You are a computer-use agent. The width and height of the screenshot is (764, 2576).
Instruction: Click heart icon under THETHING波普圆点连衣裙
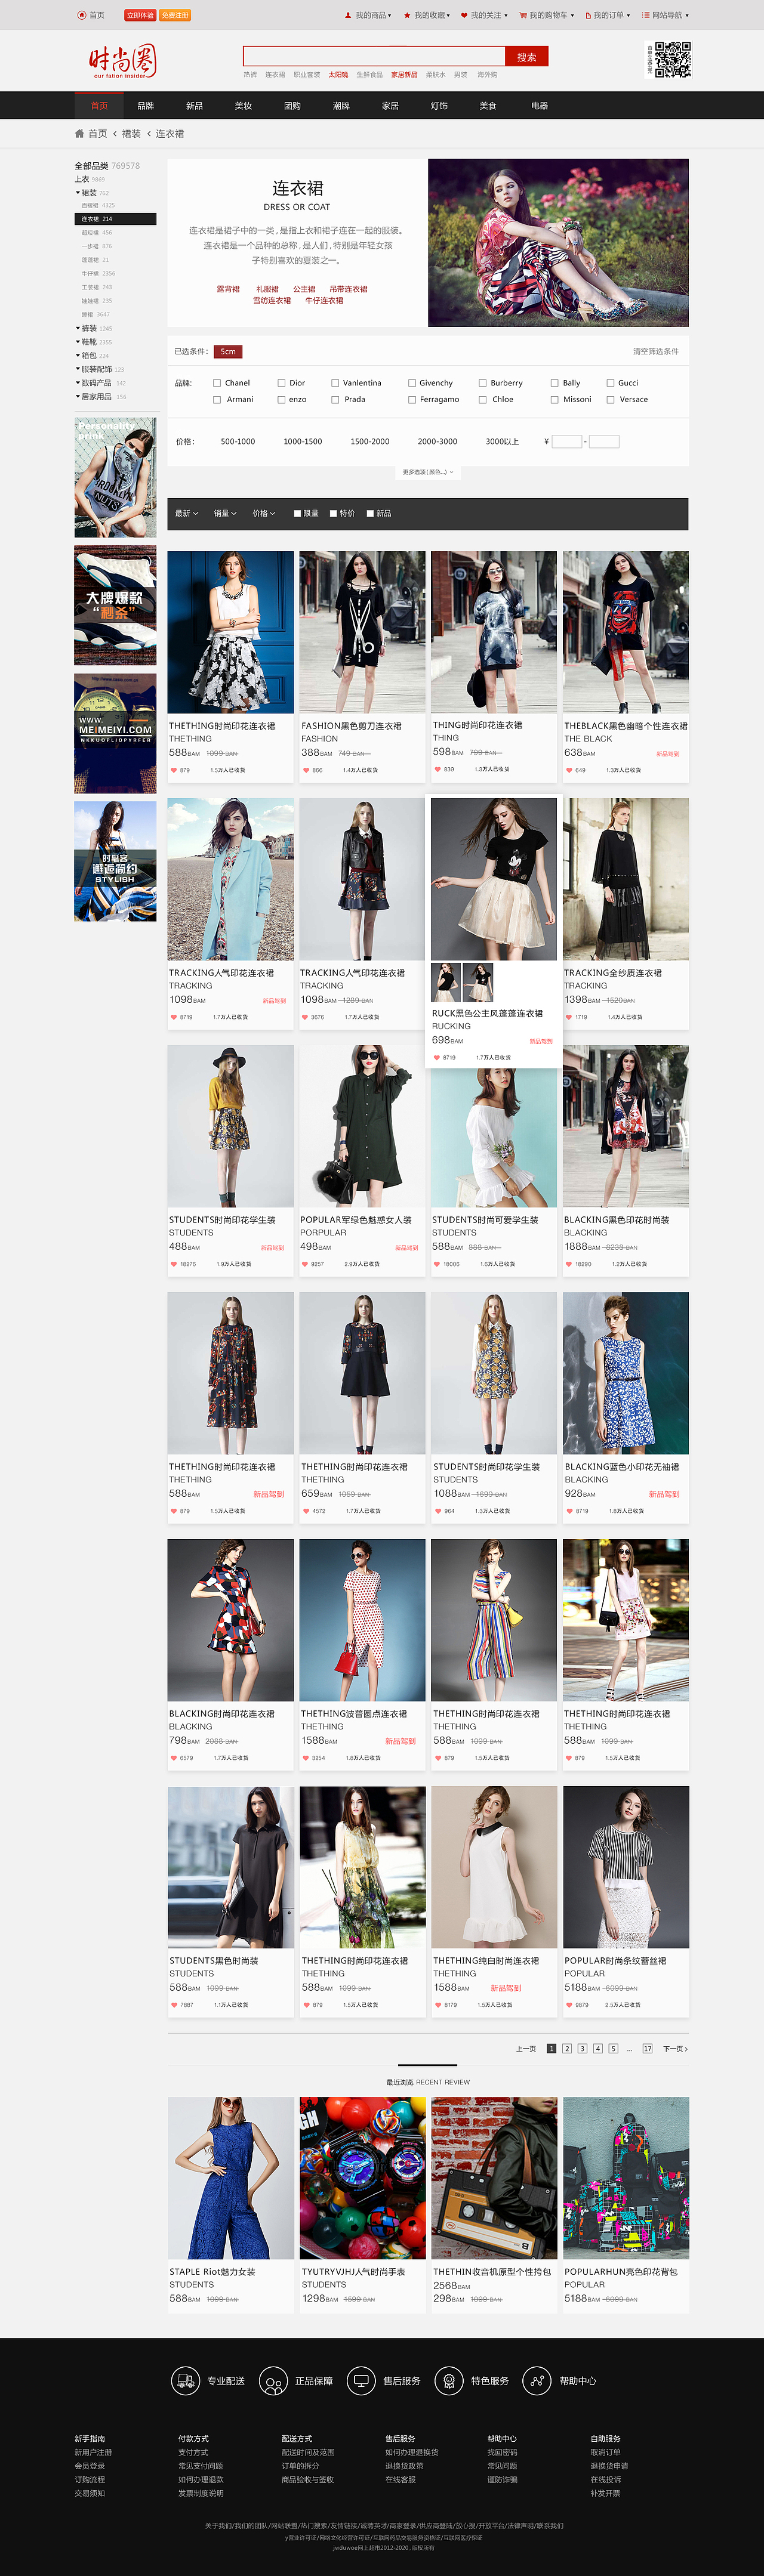(x=306, y=1758)
